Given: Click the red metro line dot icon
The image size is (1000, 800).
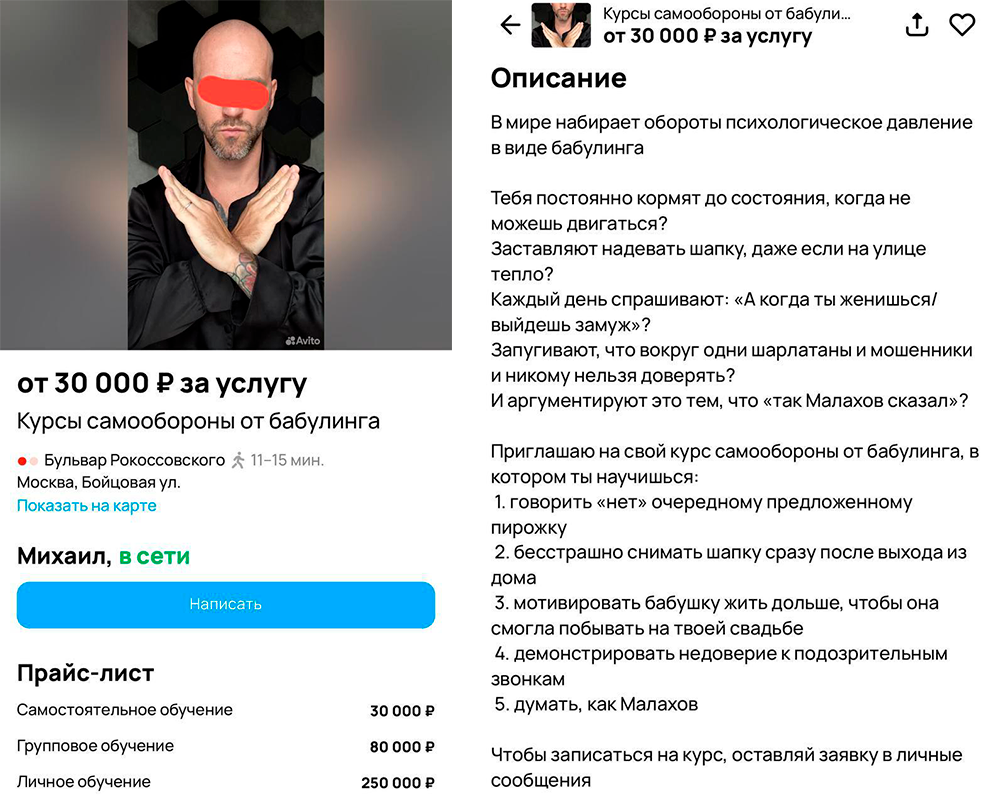Looking at the screenshot, I should (x=22, y=461).
